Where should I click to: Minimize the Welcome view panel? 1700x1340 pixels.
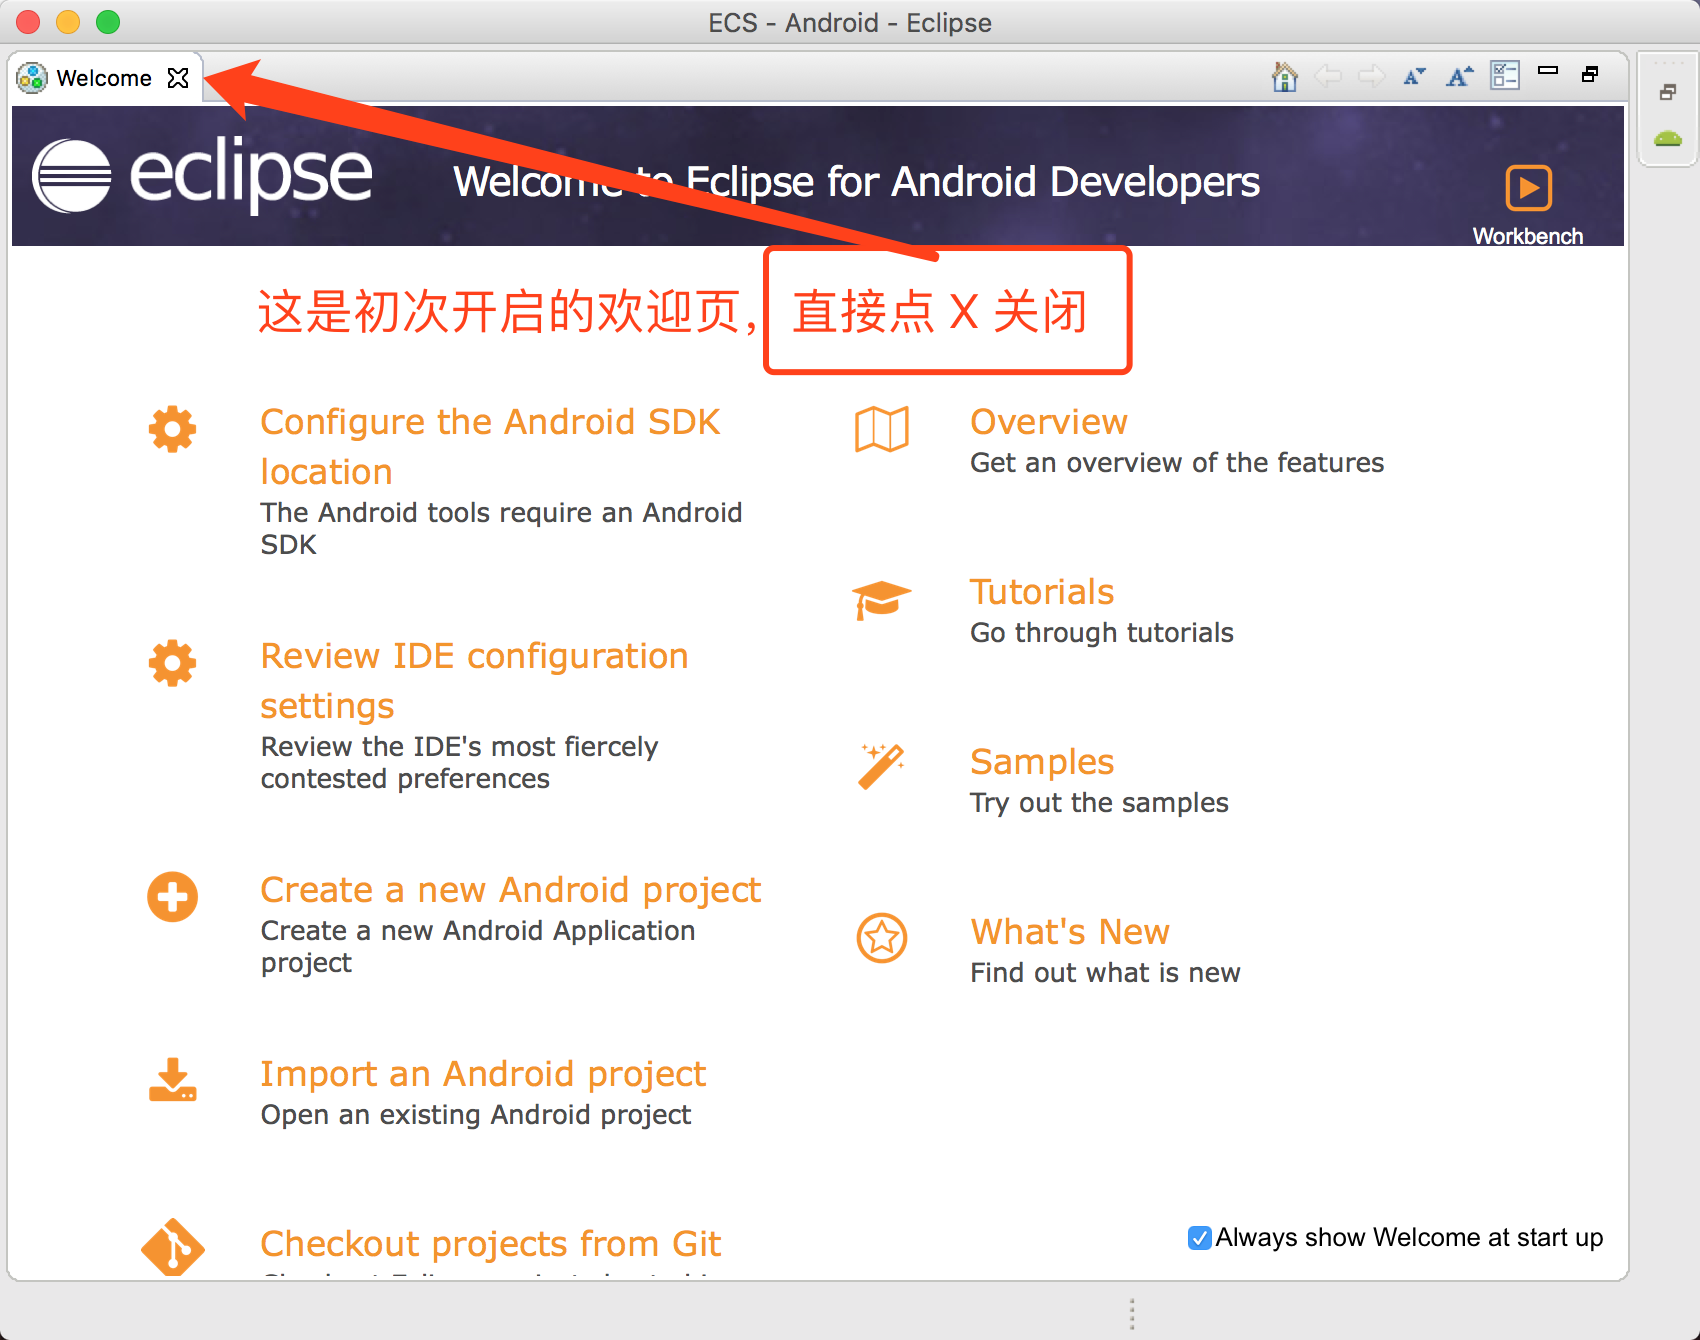pyautogui.click(x=1548, y=70)
